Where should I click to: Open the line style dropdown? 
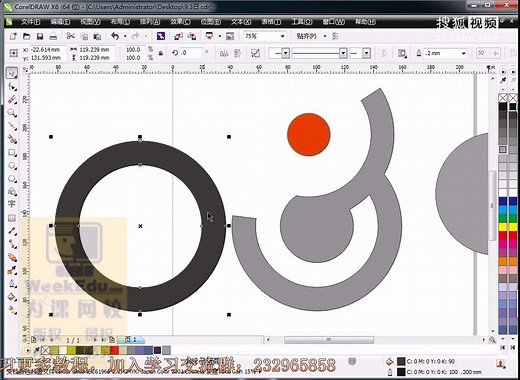point(343,53)
